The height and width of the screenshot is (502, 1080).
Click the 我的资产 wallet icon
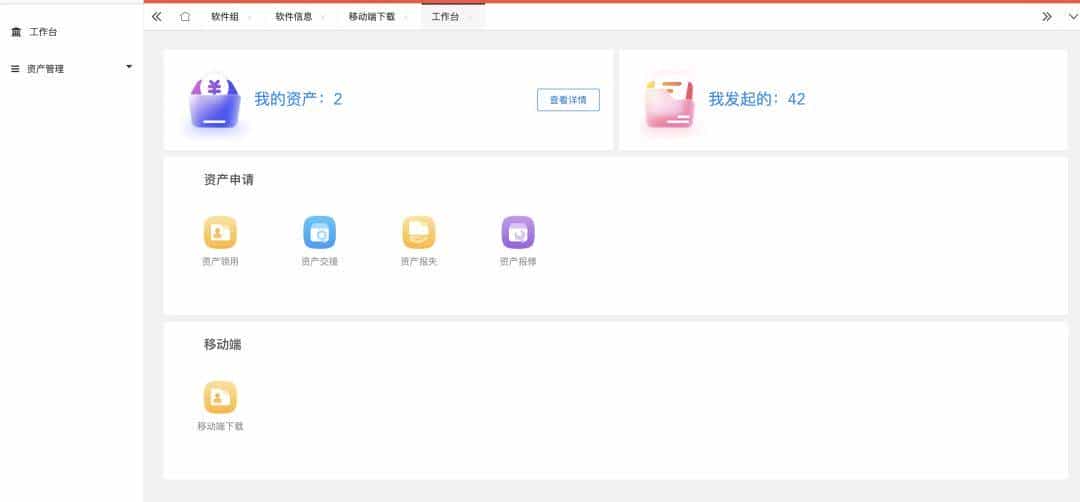pos(214,103)
